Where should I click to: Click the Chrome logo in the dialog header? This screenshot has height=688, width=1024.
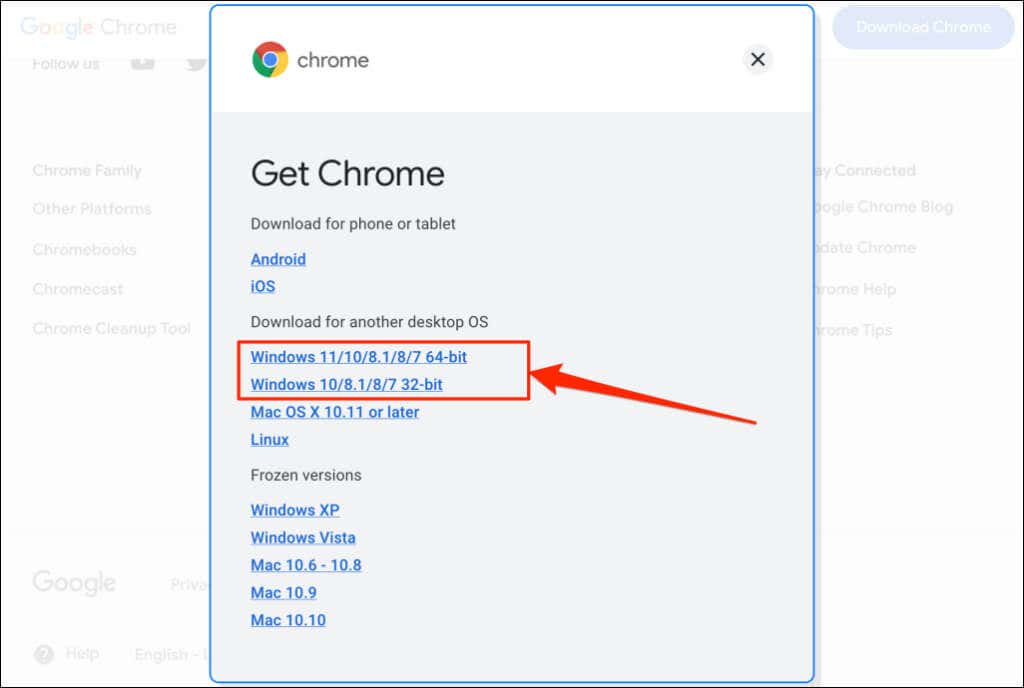click(269, 60)
